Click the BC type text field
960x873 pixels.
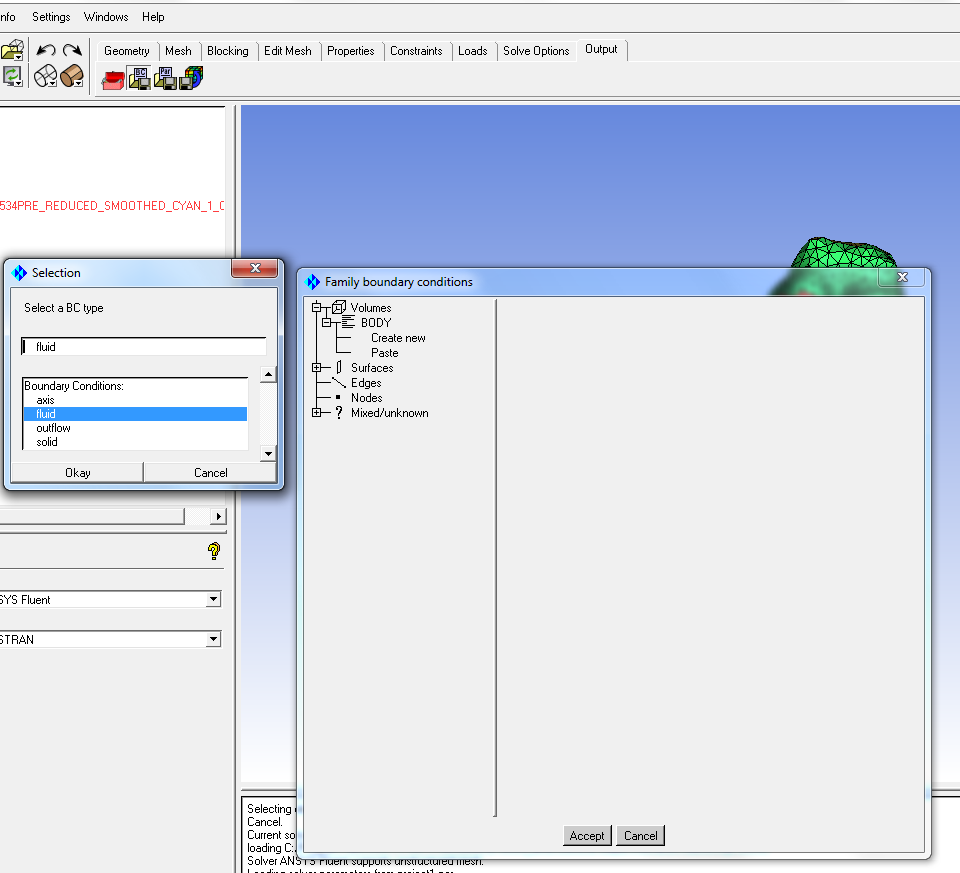pos(144,347)
